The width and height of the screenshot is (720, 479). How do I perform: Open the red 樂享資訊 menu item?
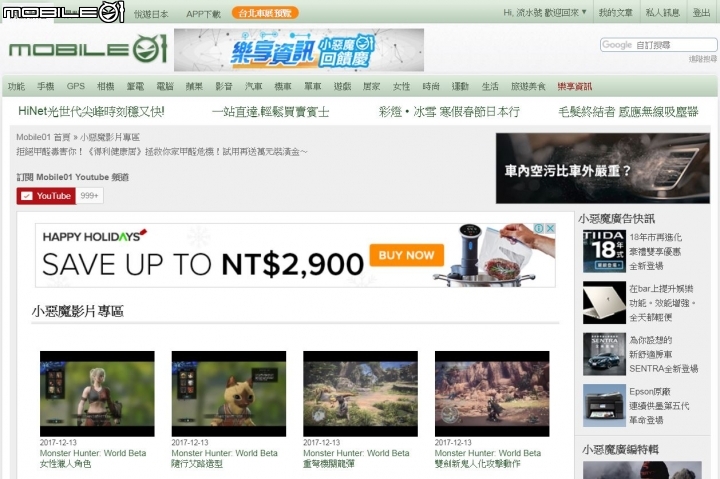pyautogui.click(x=575, y=86)
